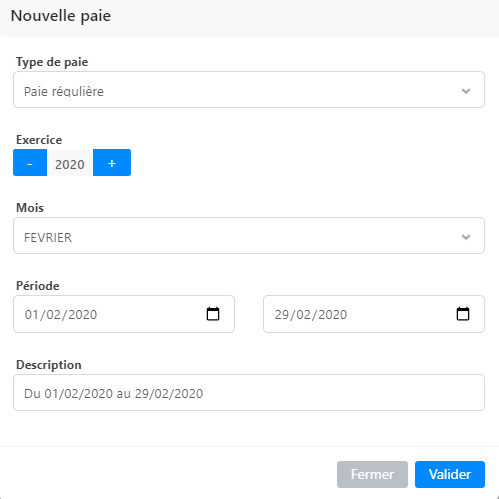Click the Type de paie label

(x=52, y=62)
